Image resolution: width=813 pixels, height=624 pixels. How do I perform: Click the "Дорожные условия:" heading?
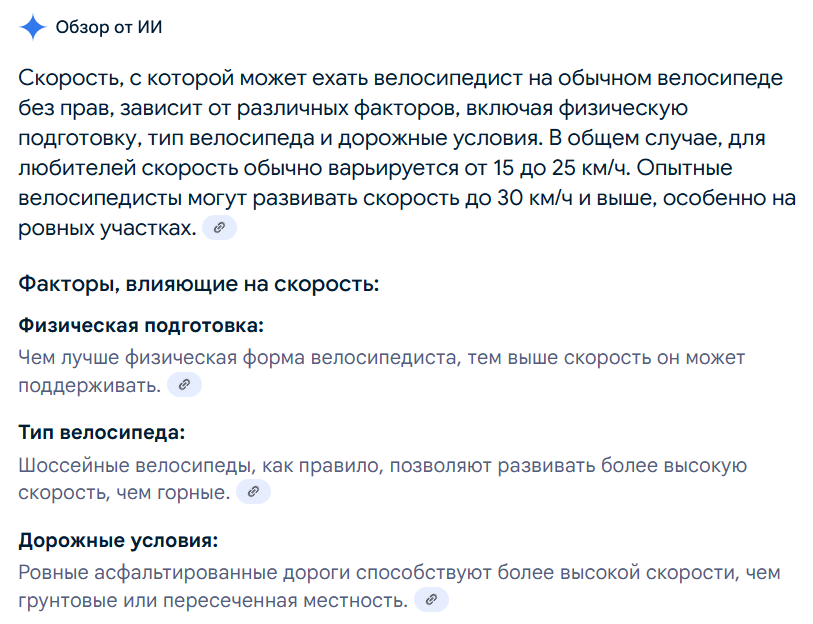click(x=118, y=541)
